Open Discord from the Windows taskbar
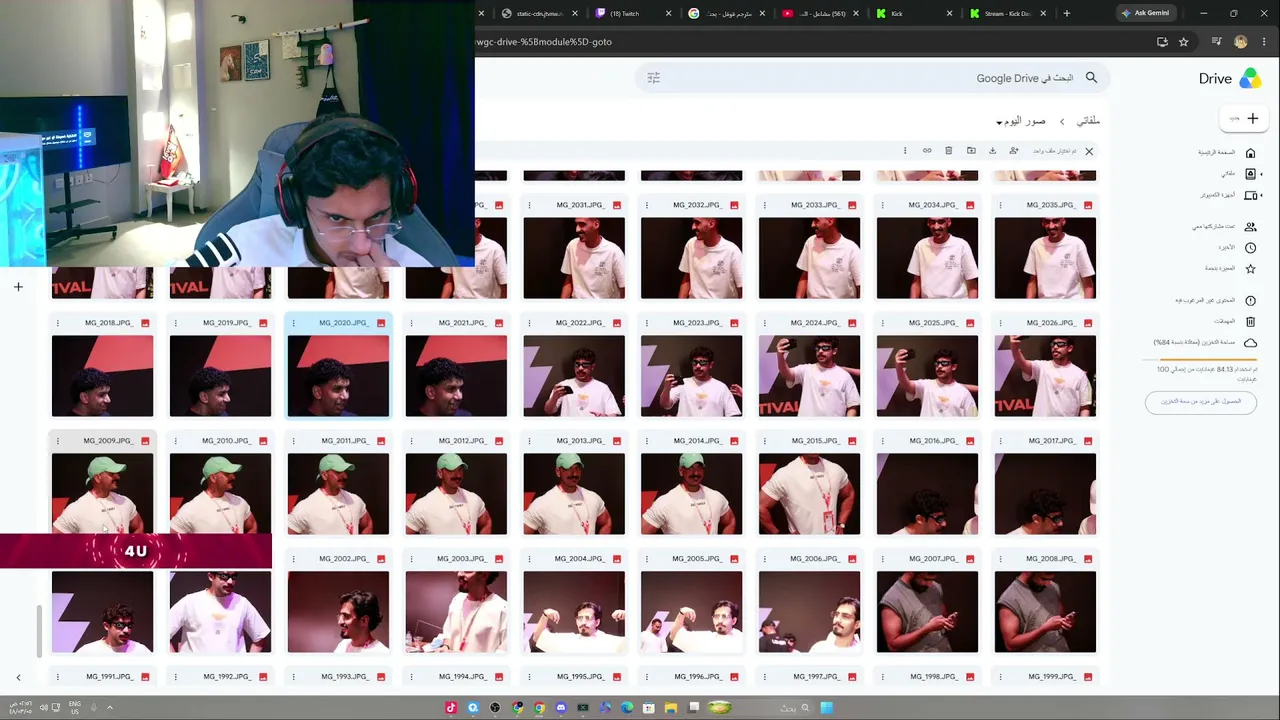 pos(561,708)
